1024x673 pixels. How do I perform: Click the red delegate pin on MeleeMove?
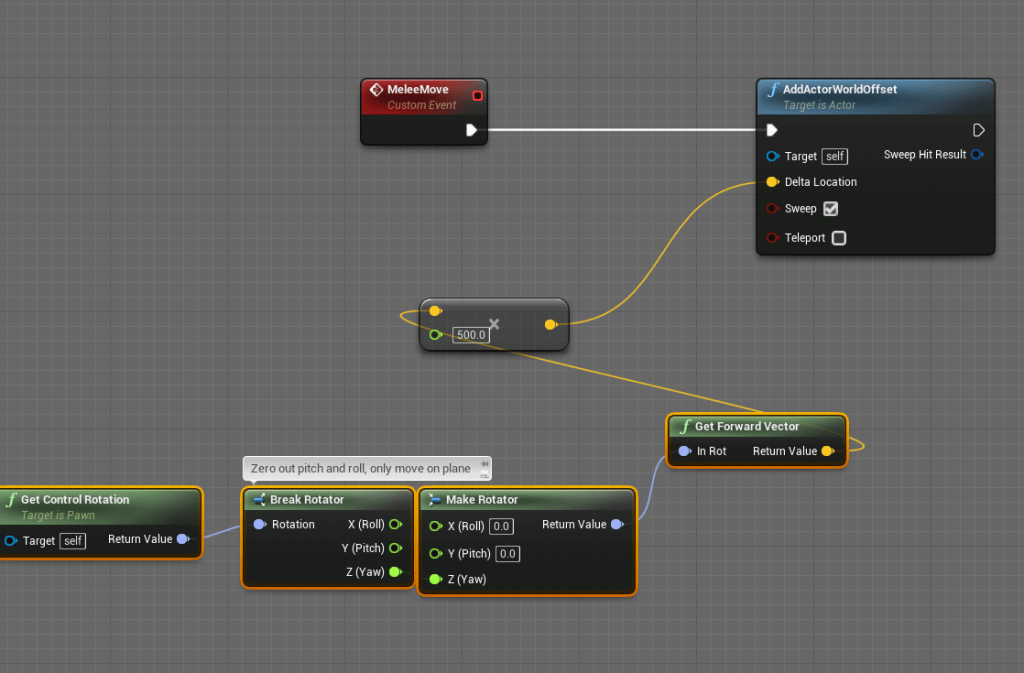(x=477, y=96)
